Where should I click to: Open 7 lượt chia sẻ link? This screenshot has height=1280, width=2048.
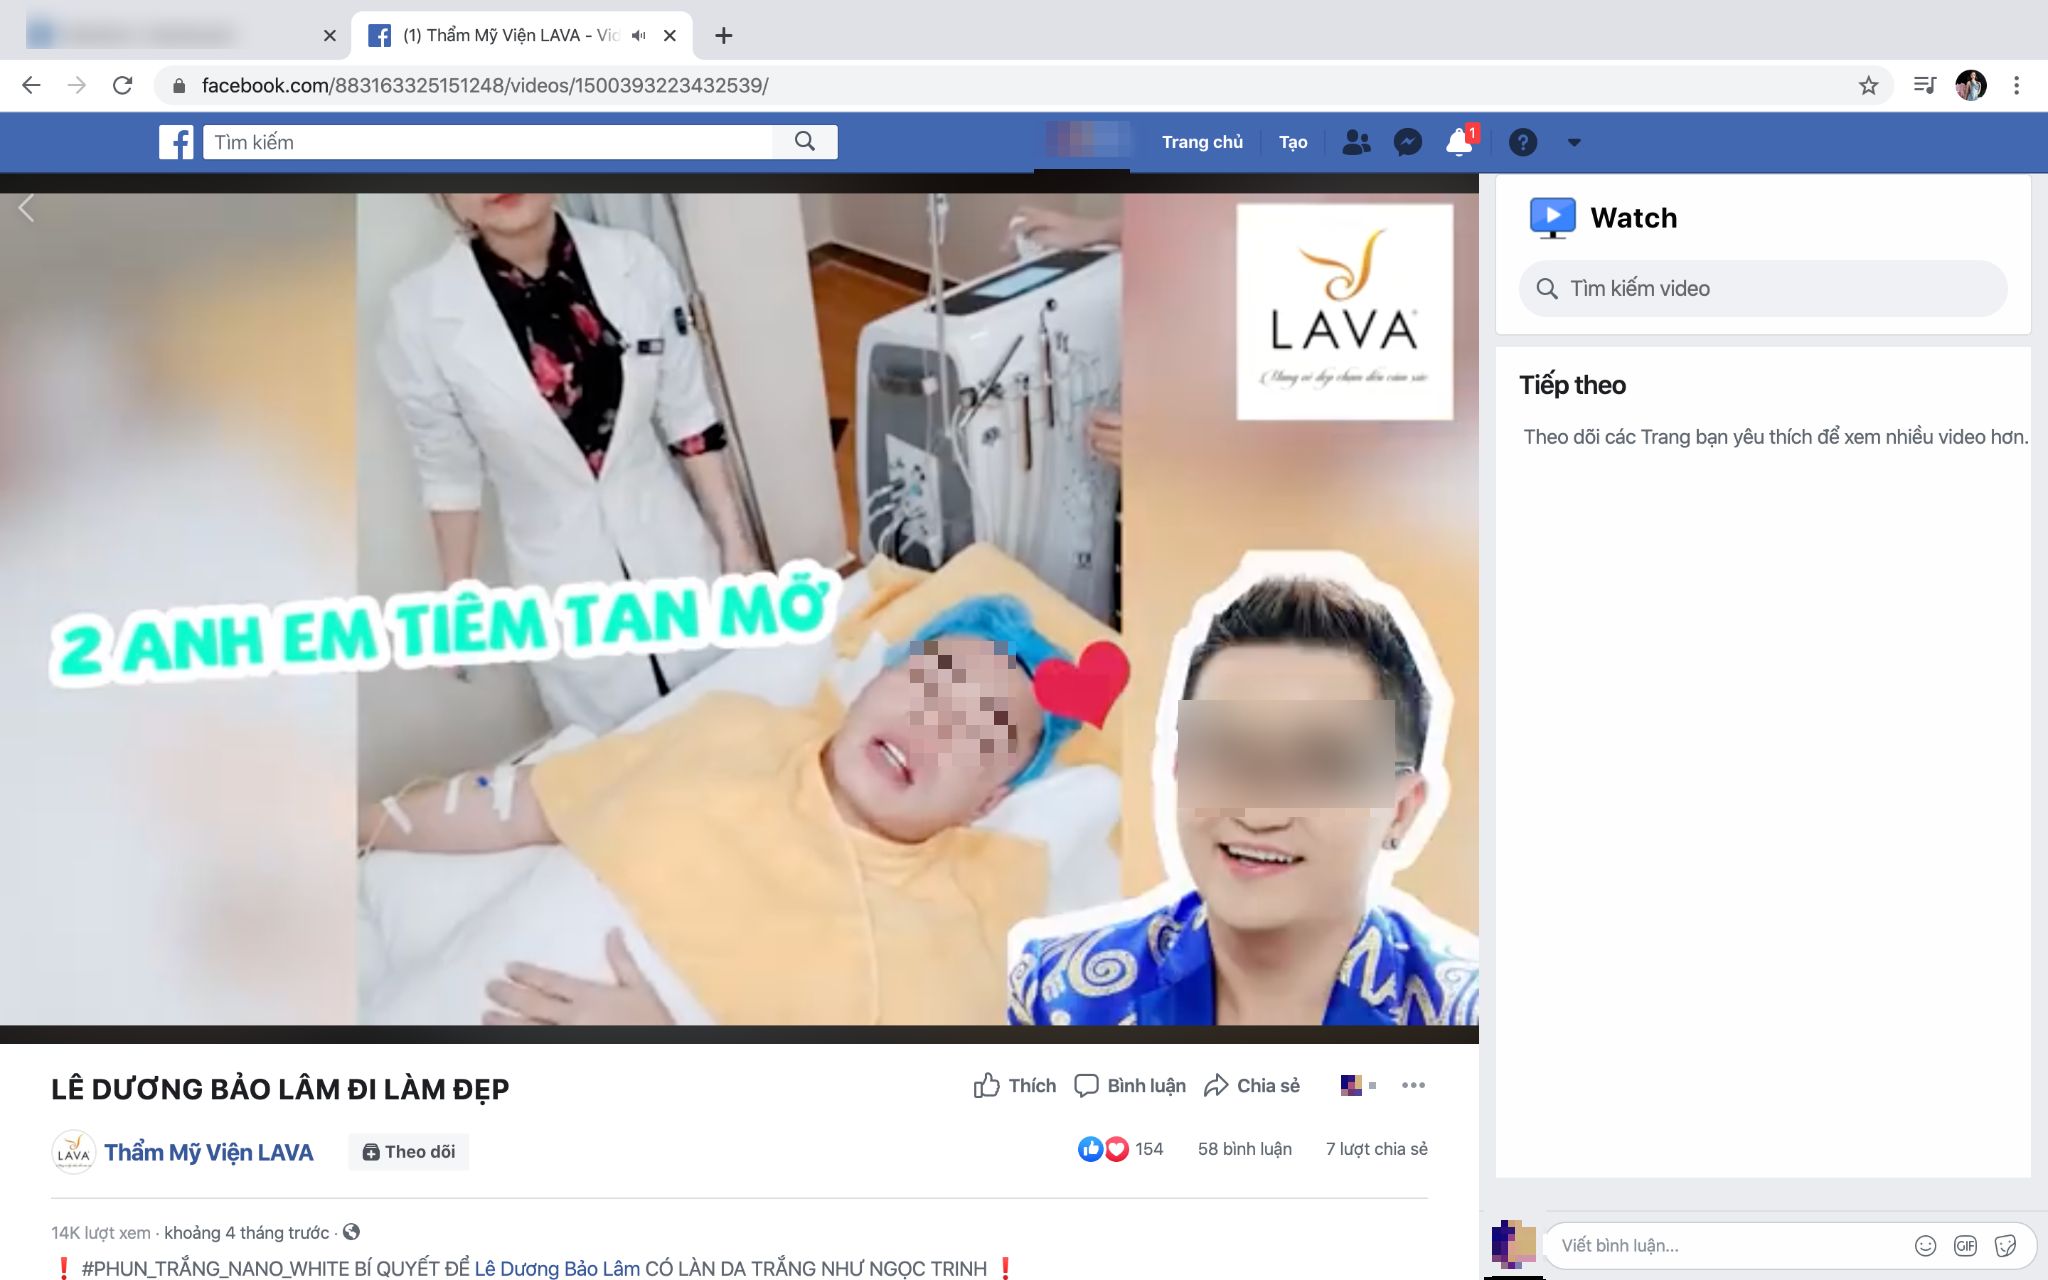(x=1376, y=1149)
